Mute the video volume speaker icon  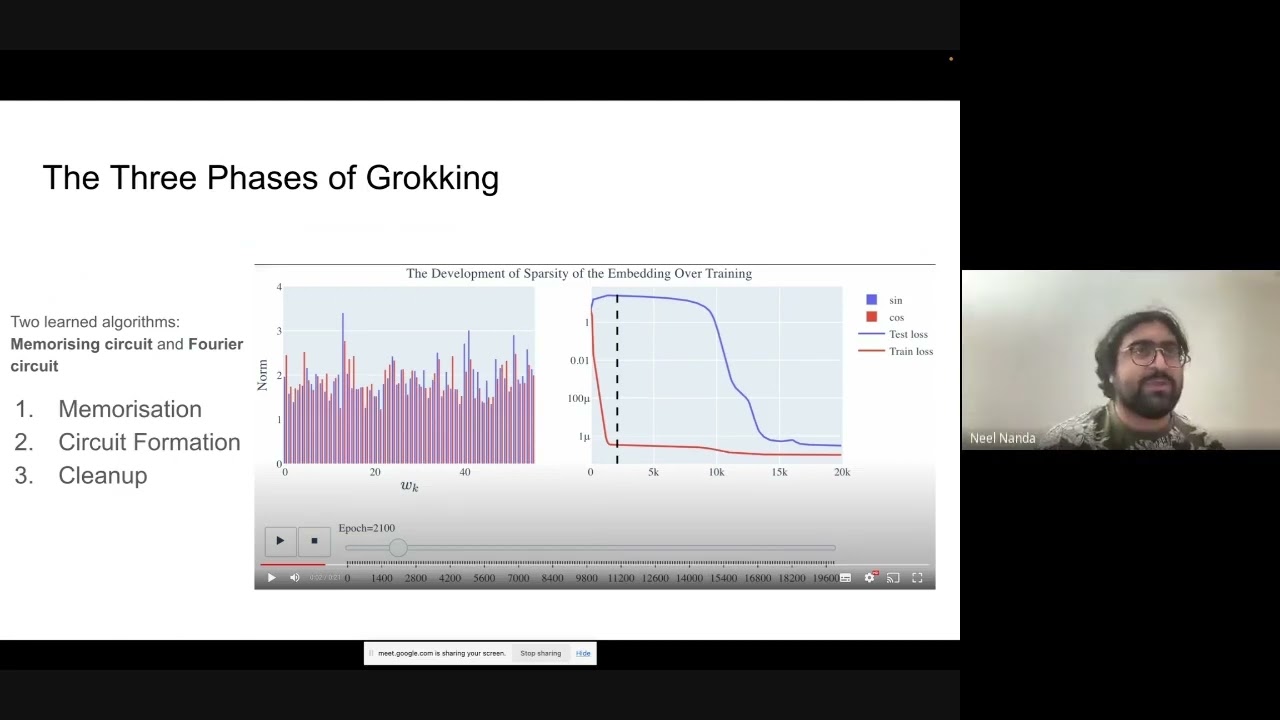[x=294, y=577]
